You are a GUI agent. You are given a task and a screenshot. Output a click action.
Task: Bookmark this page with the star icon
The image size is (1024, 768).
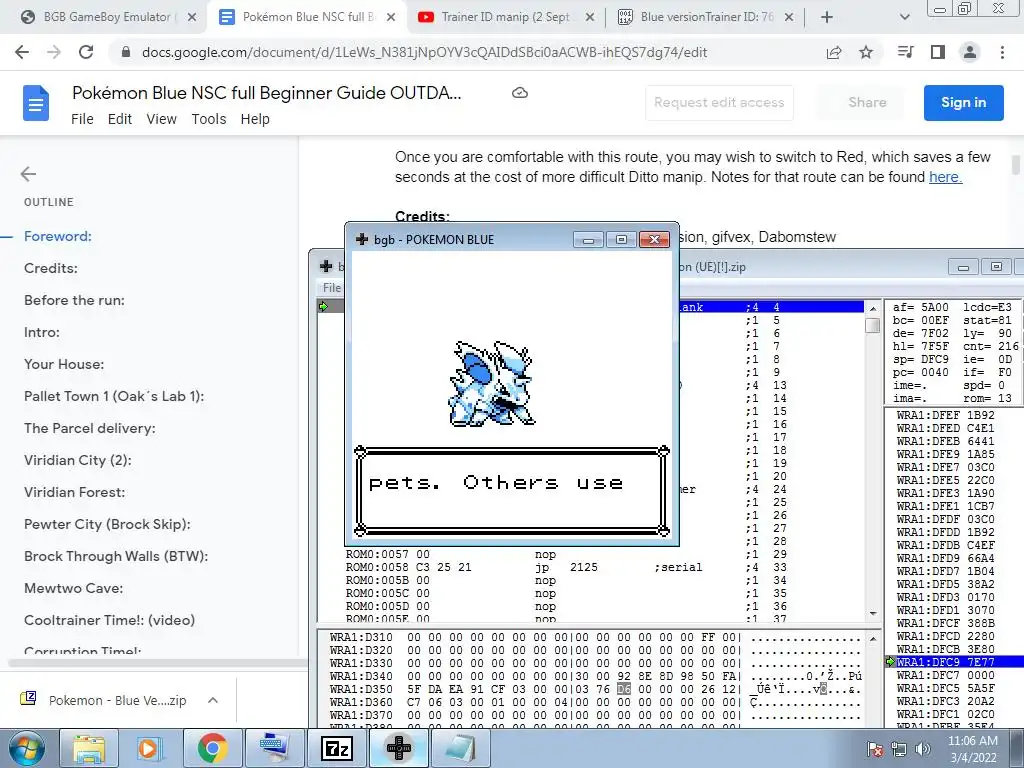(x=866, y=52)
